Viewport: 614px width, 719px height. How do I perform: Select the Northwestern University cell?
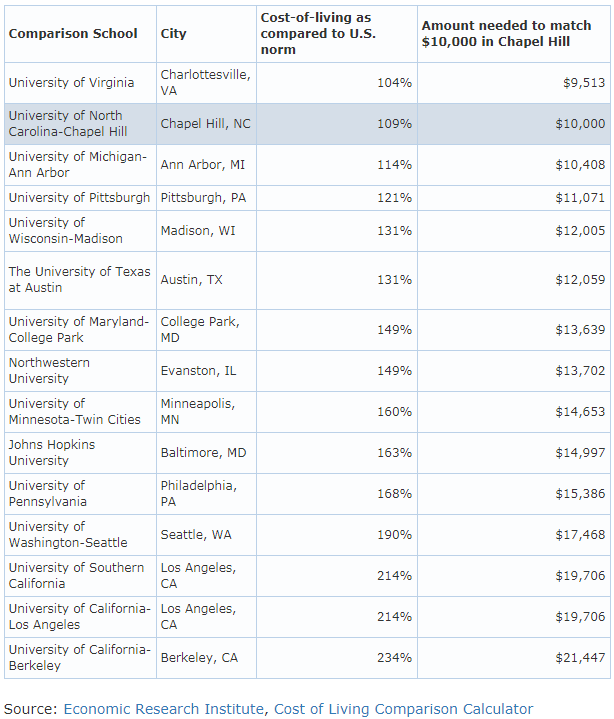coord(80,371)
